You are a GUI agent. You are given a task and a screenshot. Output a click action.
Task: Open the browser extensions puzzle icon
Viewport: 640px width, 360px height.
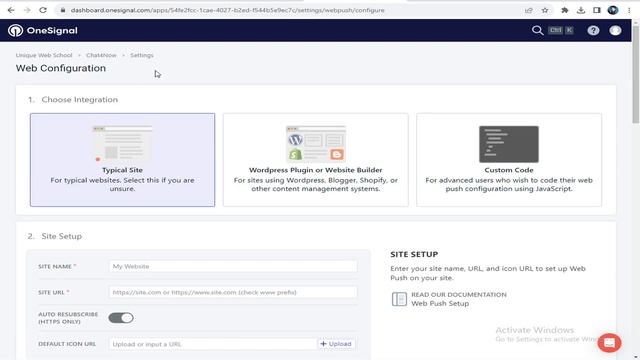pyautogui.click(x=565, y=10)
